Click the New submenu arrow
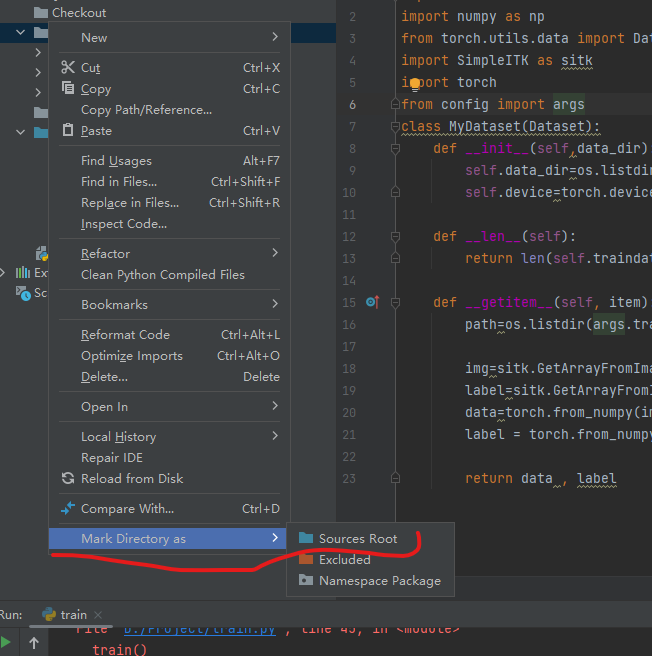The height and width of the screenshot is (656, 652). point(275,37)
